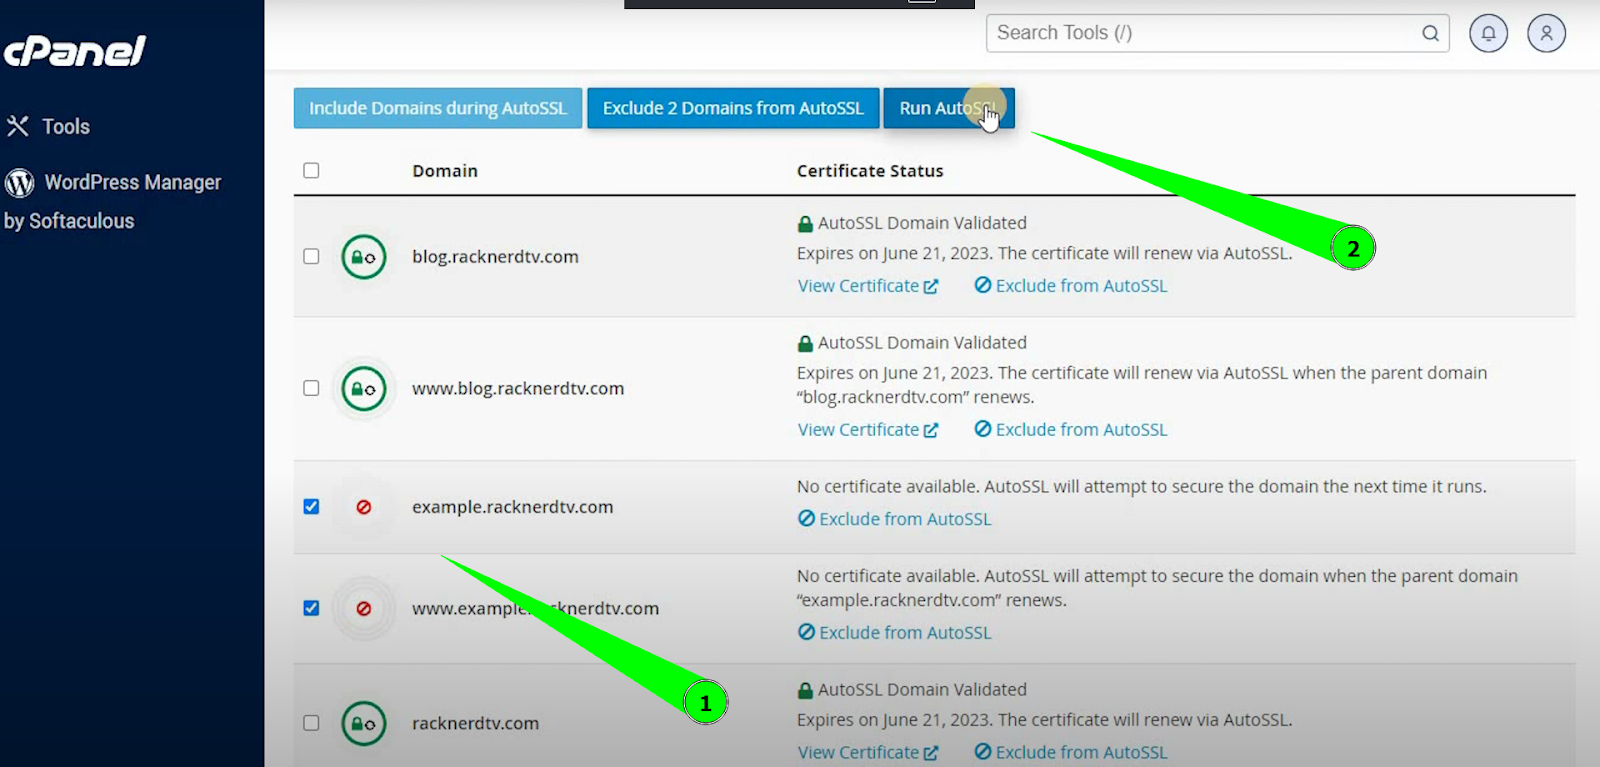Image resolution: width=1600 pixels, height=767 pixels.
Task: Exclude example.racknerdtv.com from AutoSSL
Action: tap(895, 519)
